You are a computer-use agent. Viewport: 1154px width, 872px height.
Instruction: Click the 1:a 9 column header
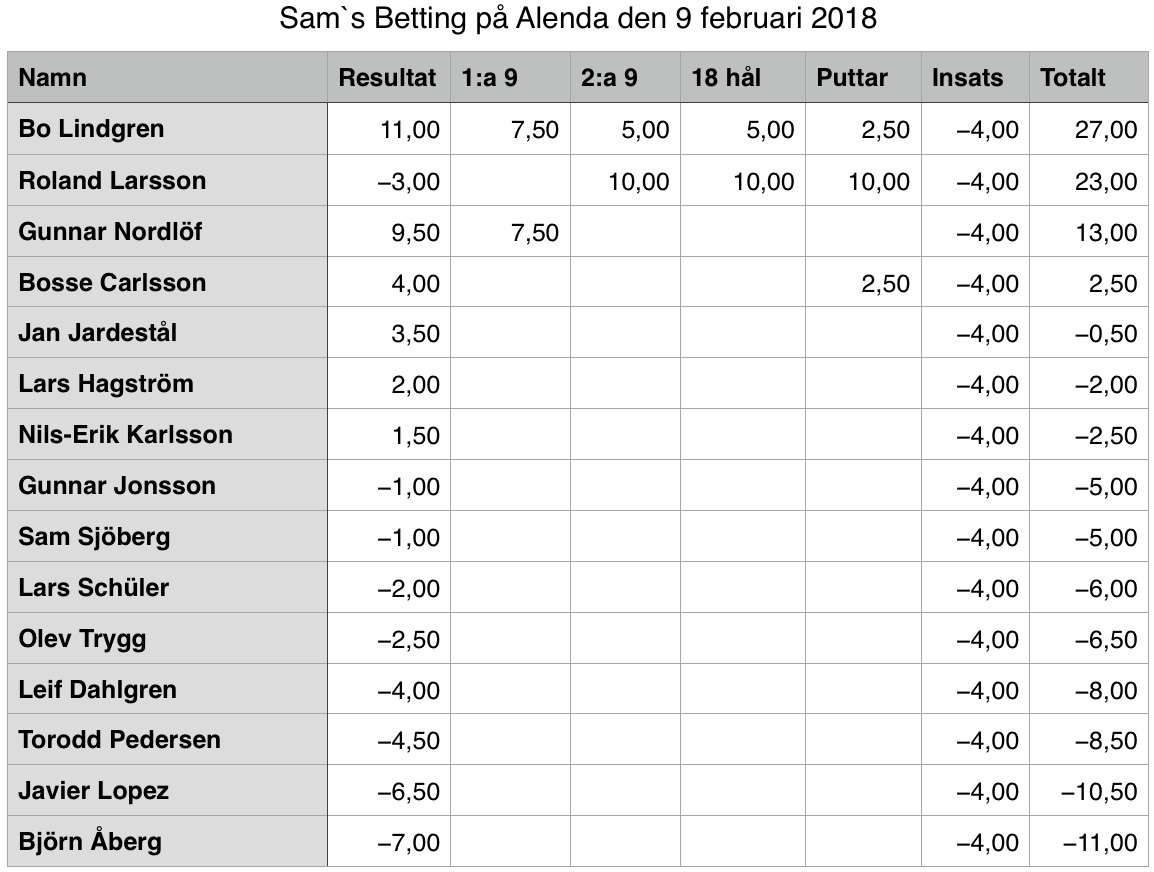tap(510, 77)
